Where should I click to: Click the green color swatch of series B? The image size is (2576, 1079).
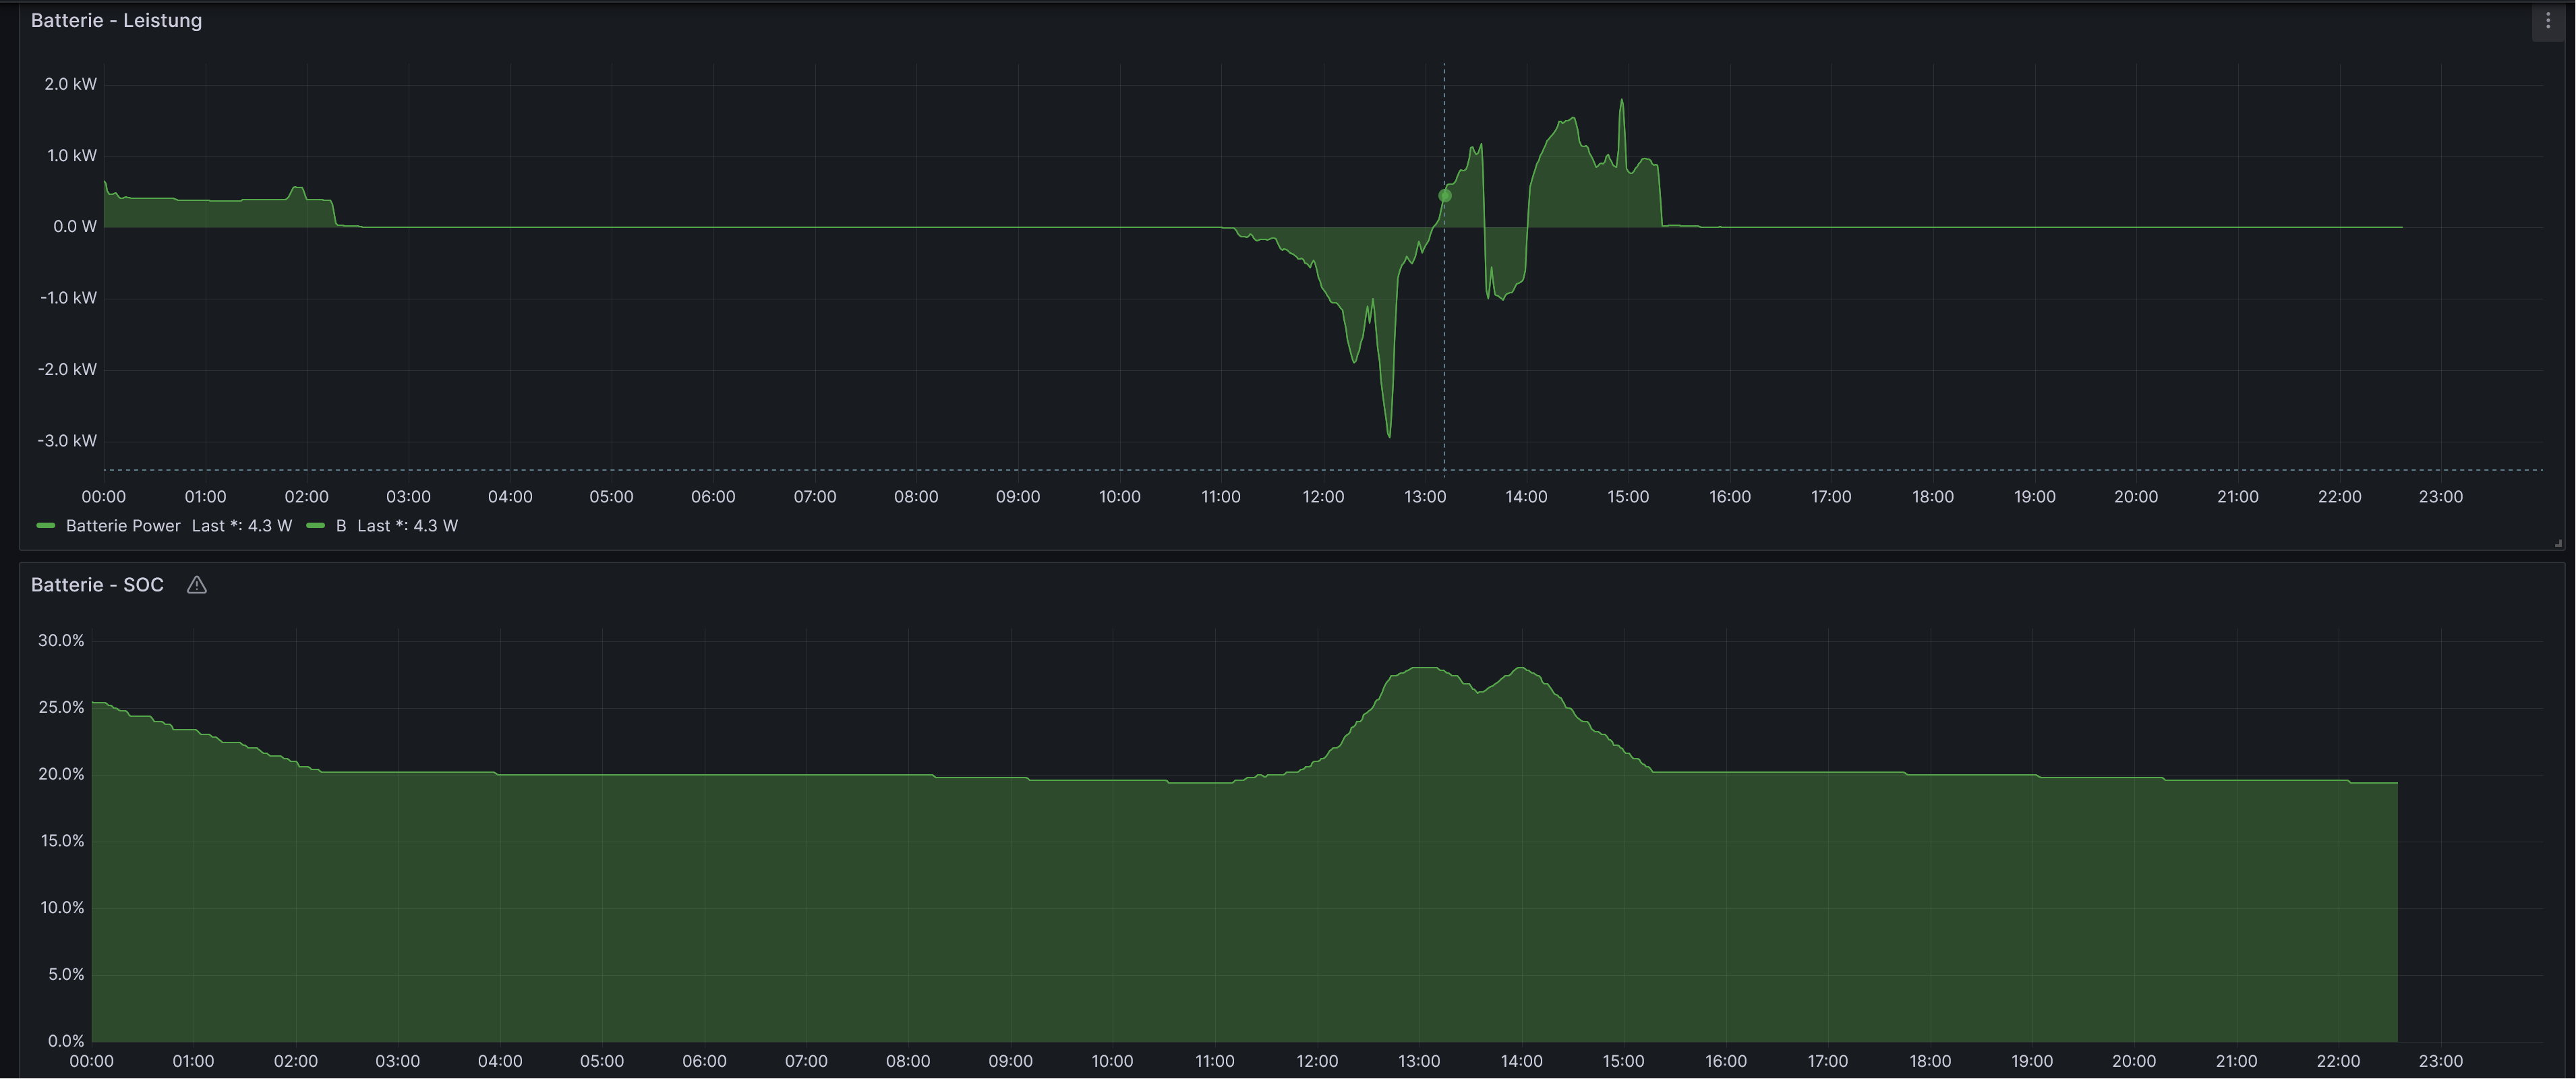coord(315,525)
